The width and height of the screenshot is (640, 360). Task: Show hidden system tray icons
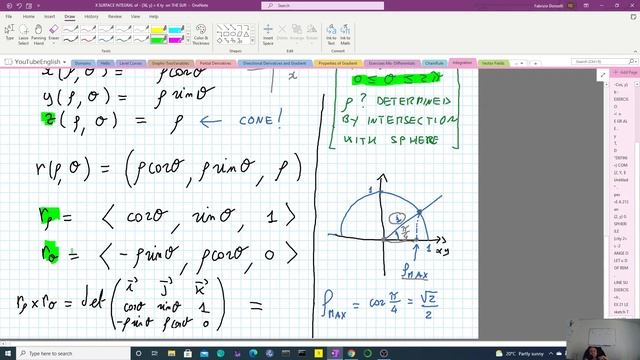(x=551, y=353)
